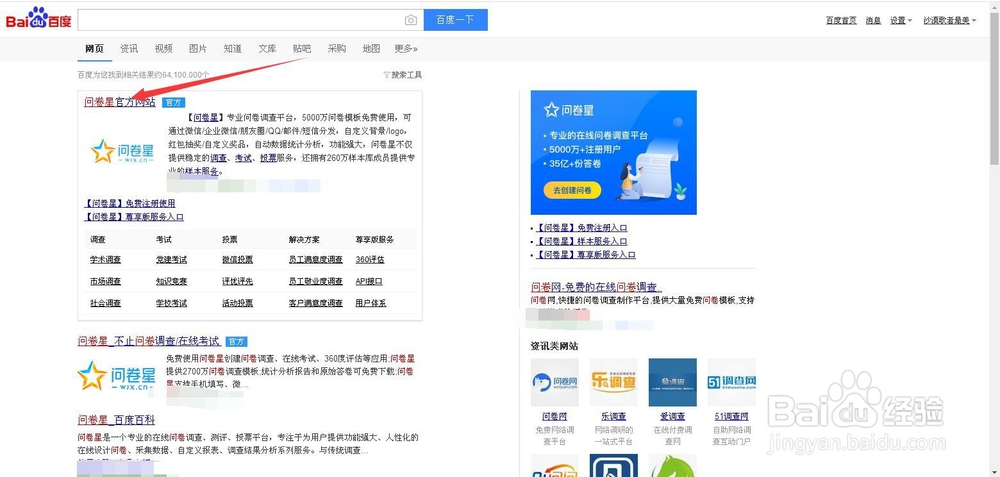This screenshot has height=477, width=1000.
Task: Click the 问卷星 star logo in banner
Action: [x=569, y=110]
